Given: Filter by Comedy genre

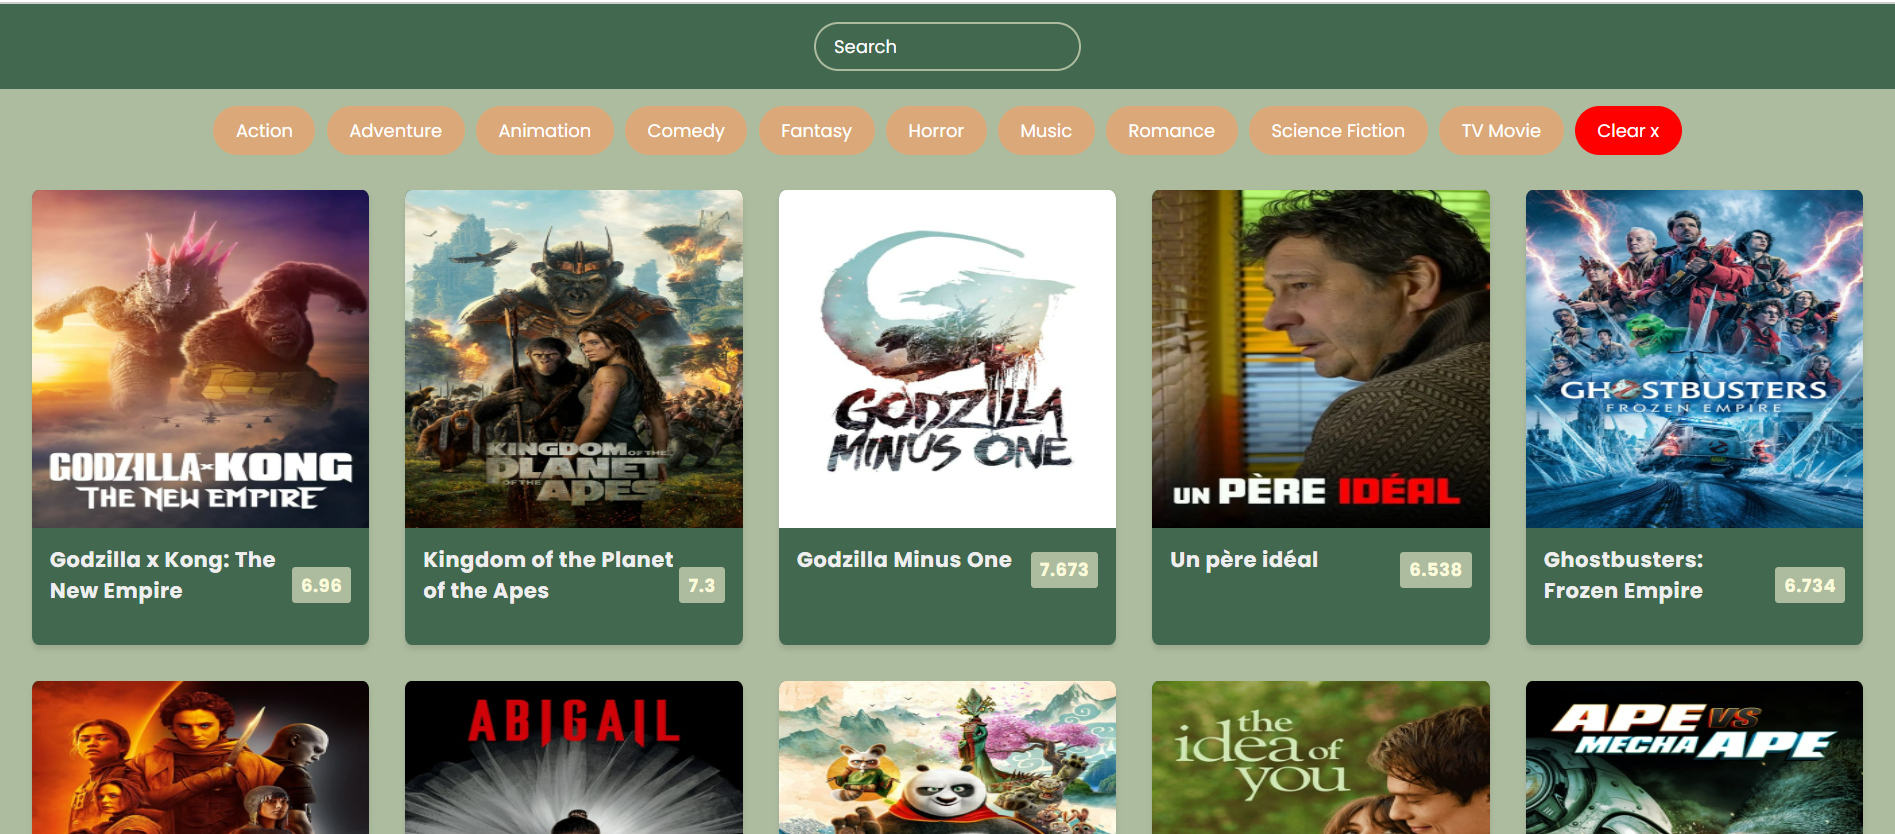Looking at the screenshot, I should 685,131.
